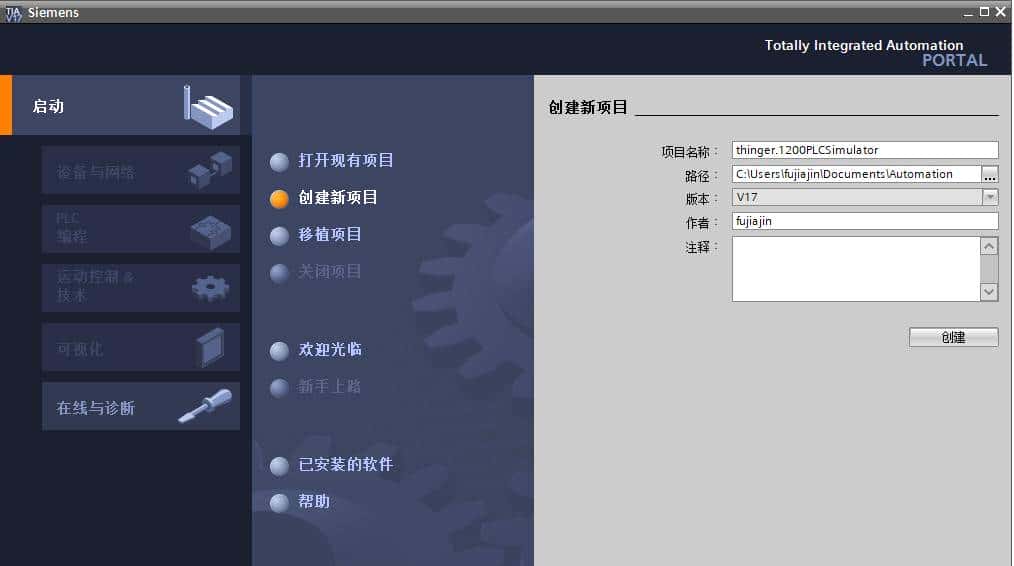Choose 打开现有项目 in the action list
1014x566 pixels.
pos(346,160)
